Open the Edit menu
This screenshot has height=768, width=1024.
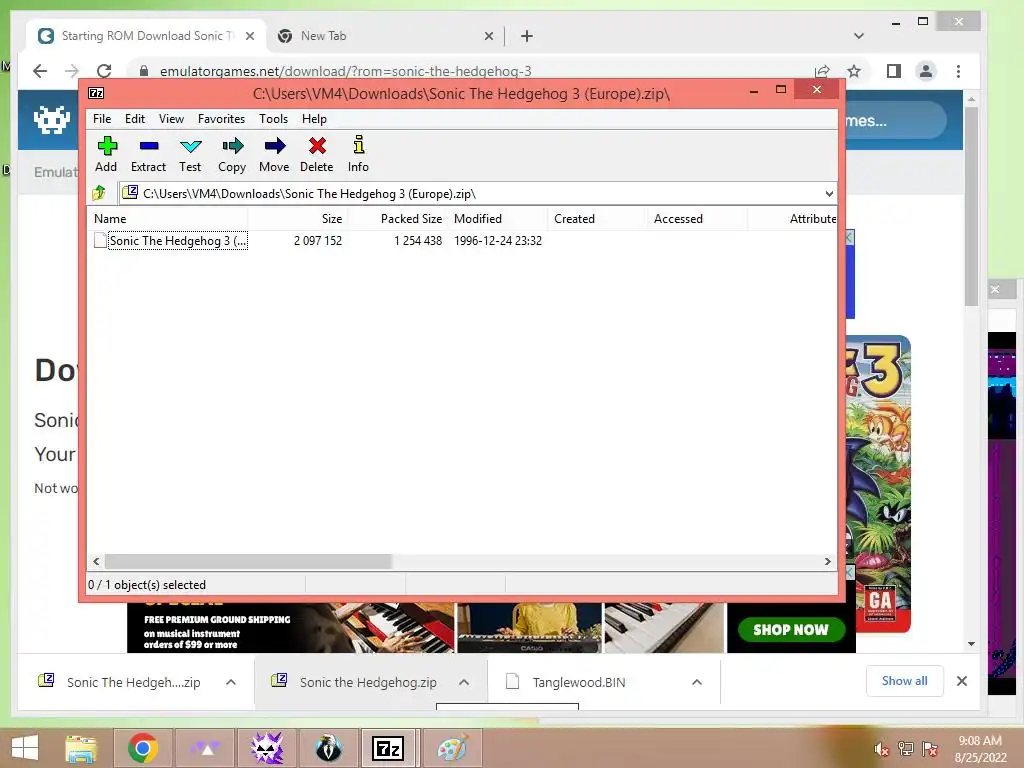[135, 119]
